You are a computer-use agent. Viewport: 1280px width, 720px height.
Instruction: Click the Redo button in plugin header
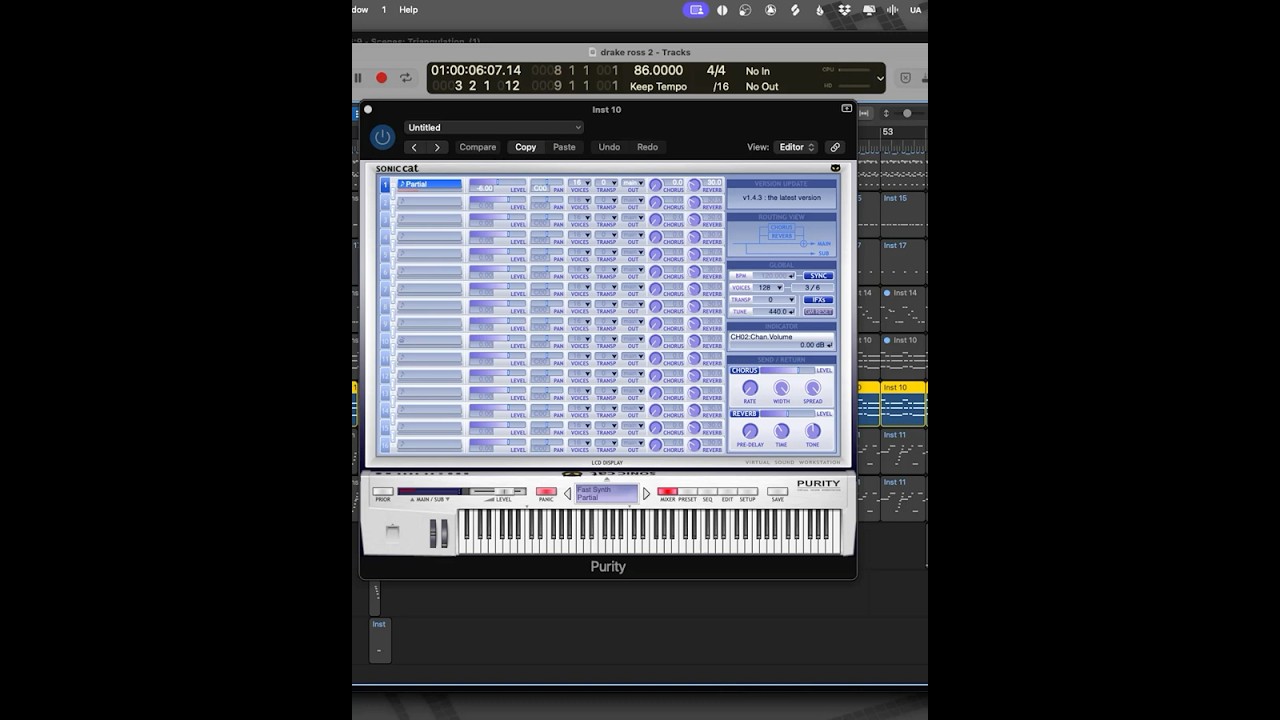click(x=648, y=147)
